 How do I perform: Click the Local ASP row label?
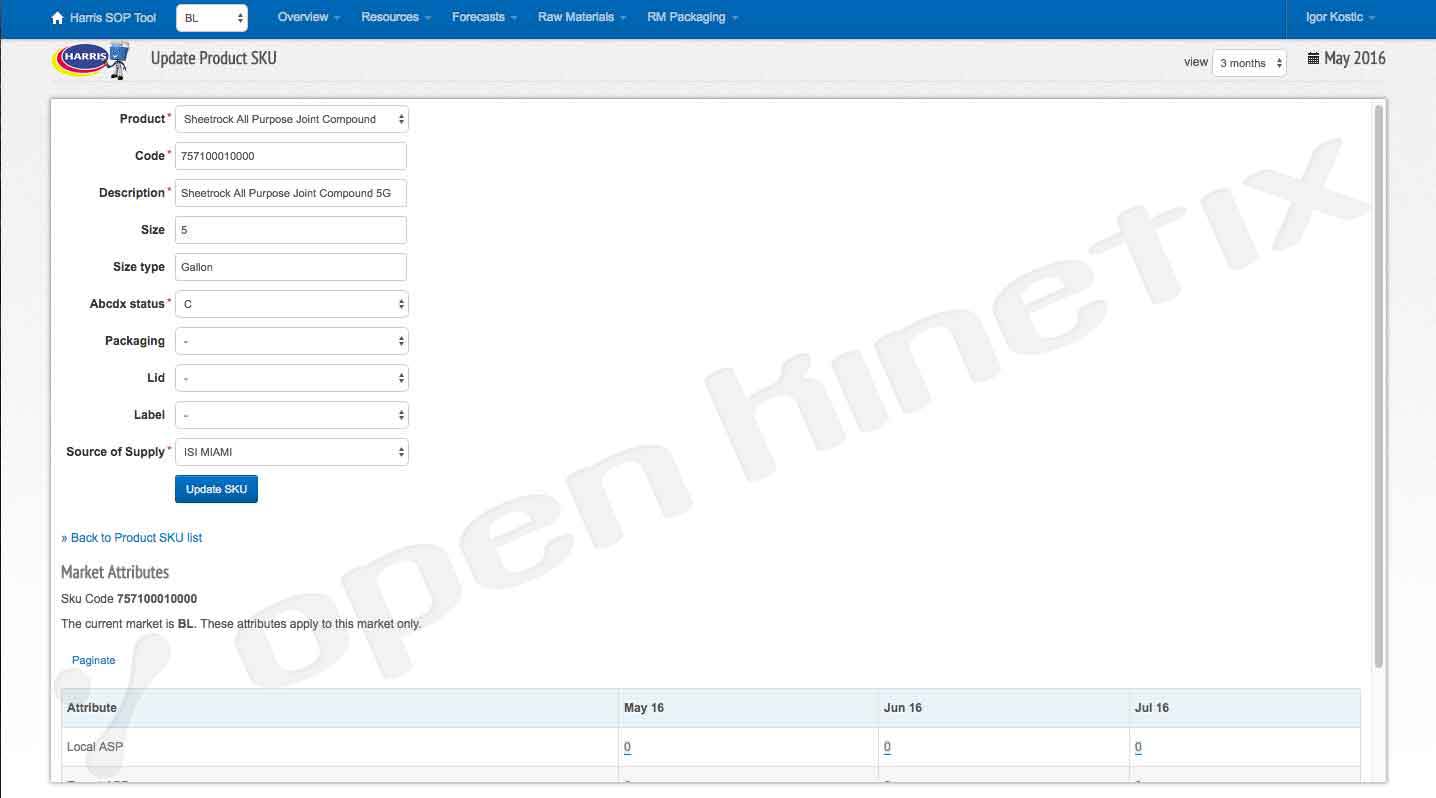click(x=95, y=747)
